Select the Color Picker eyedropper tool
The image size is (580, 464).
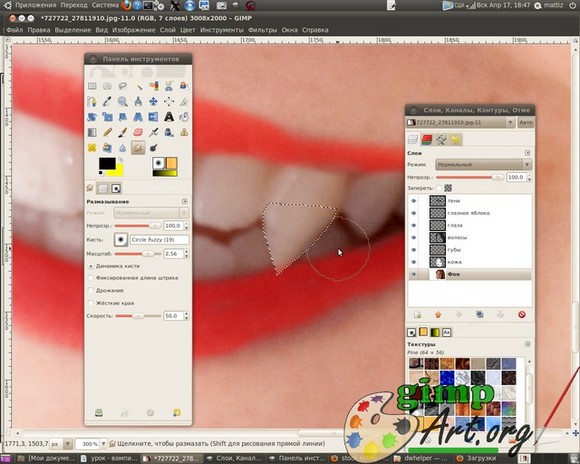point(107,101)
